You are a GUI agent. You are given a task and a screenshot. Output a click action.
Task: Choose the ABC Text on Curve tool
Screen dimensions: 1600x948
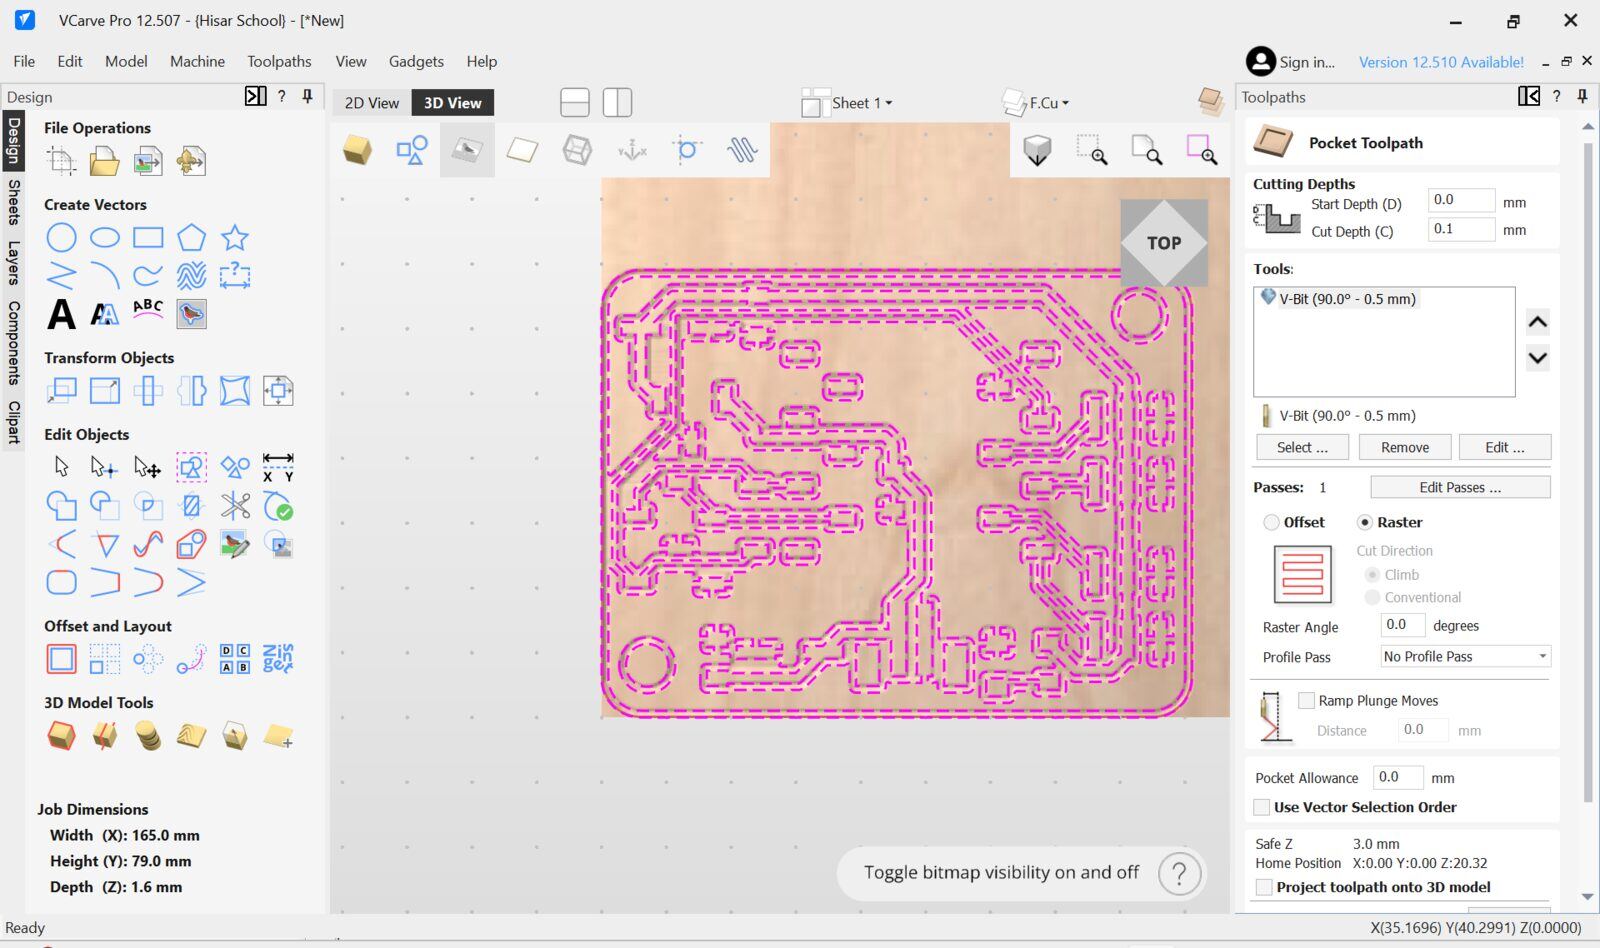pyautogui.click(x=148, y=309)
